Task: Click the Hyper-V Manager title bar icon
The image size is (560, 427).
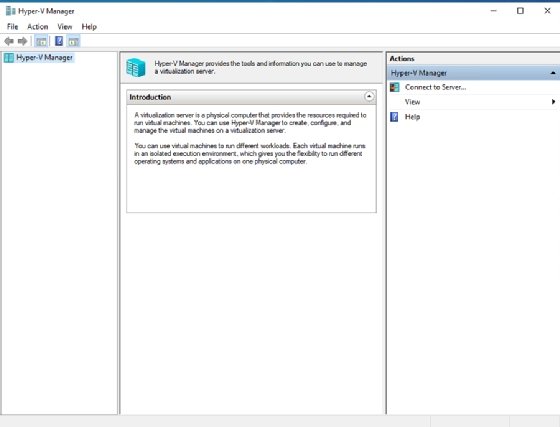Action: click(x=10, y=11)
